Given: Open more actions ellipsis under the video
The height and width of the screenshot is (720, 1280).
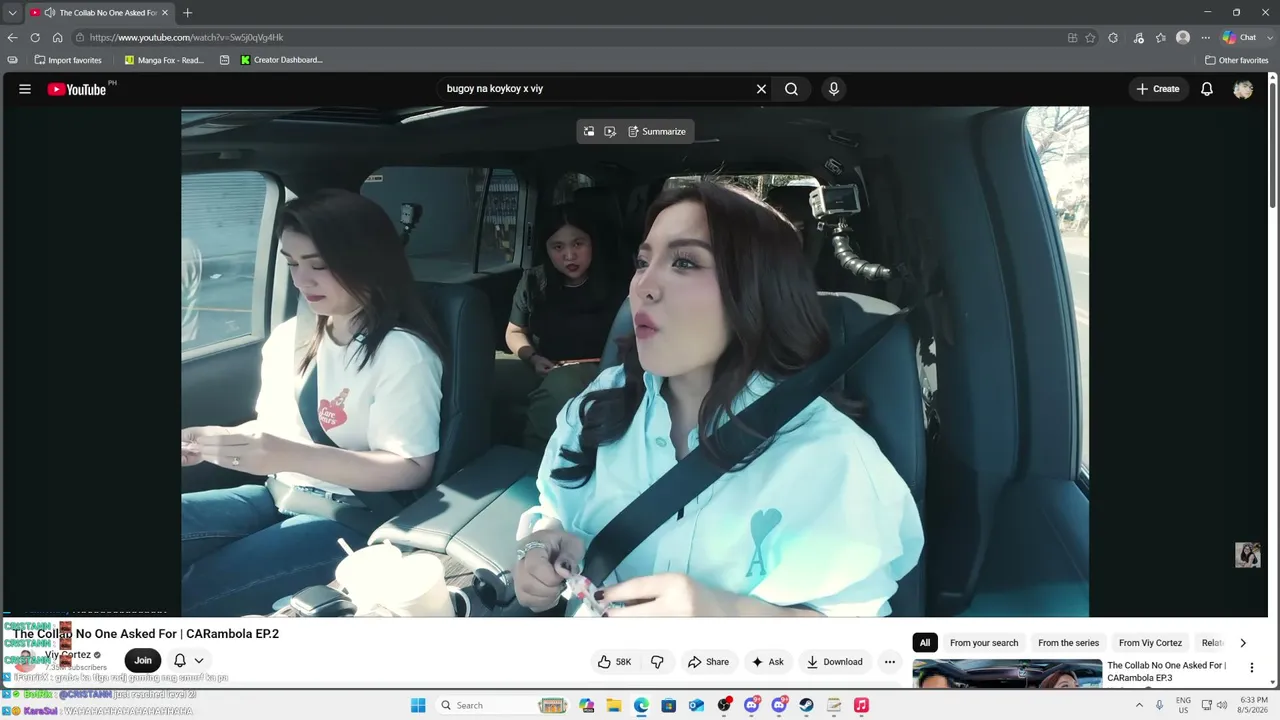Looking at the screenshot, I should point(890,662).
